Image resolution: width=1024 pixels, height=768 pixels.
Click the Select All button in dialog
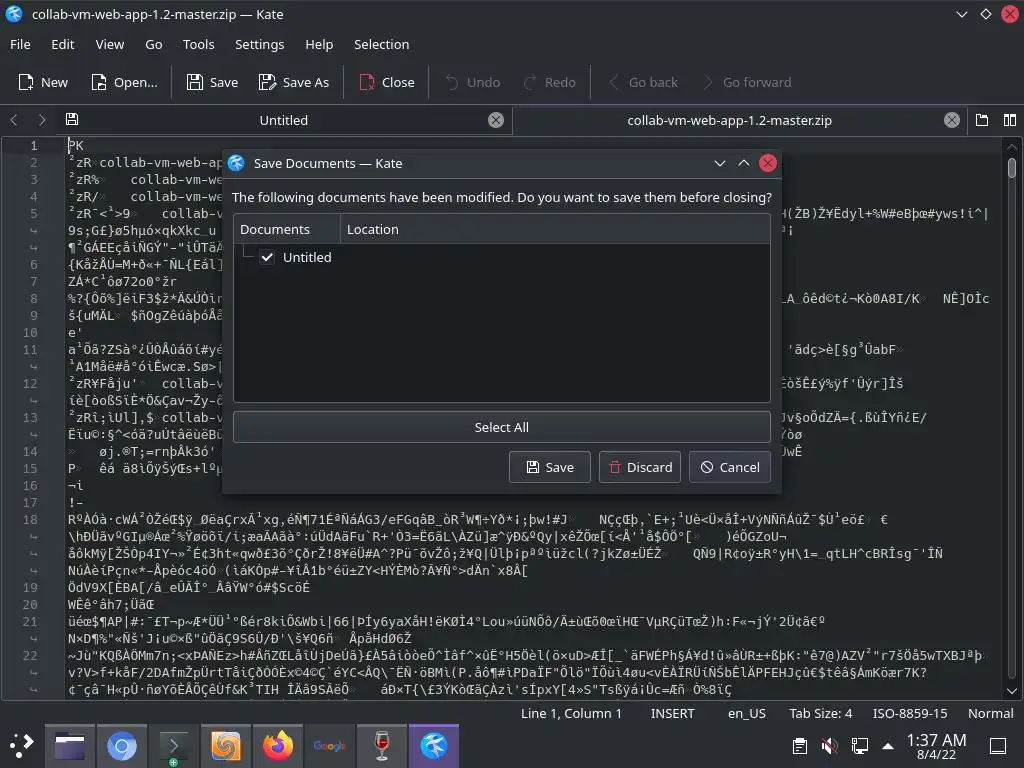tap(502, 427)
